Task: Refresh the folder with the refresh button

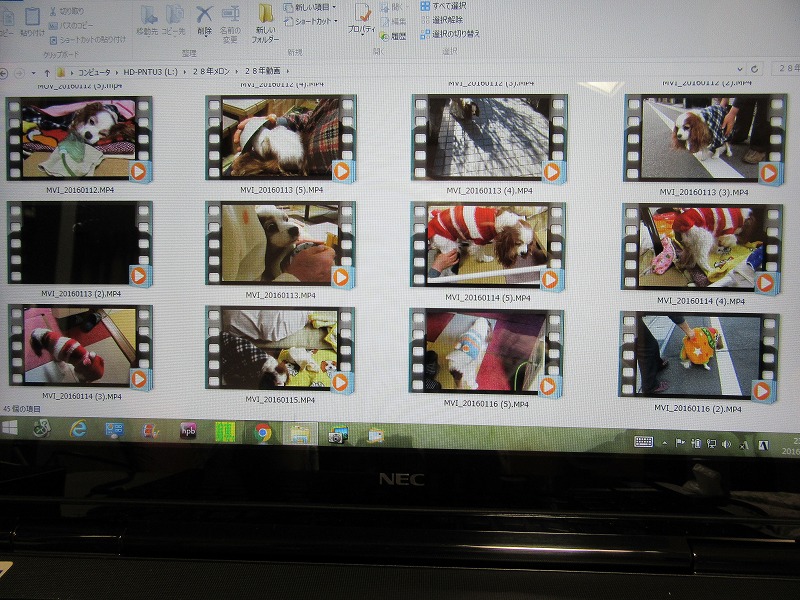Action: [755, 69]
